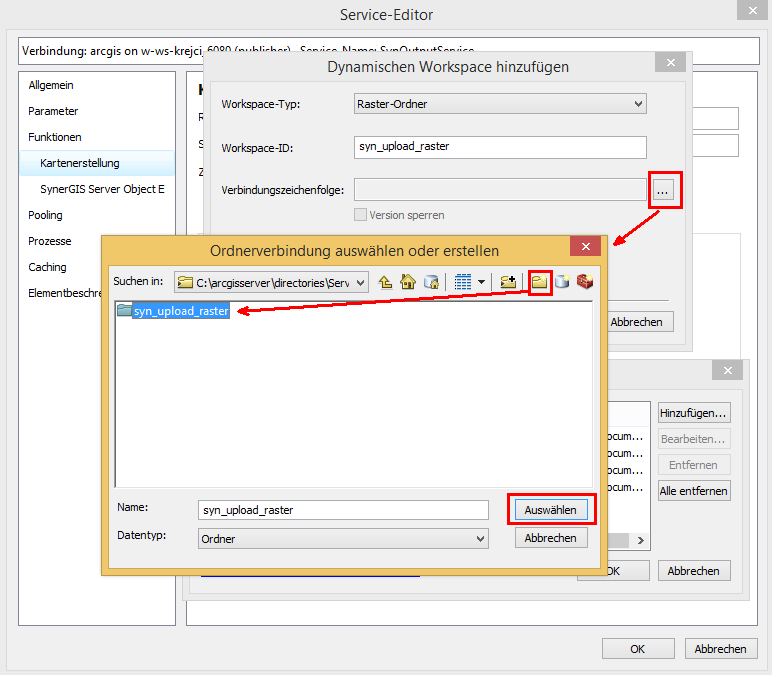This screenshot has width=772, height=675.
Task: Go to home folder icon
Action: point(408,282)
